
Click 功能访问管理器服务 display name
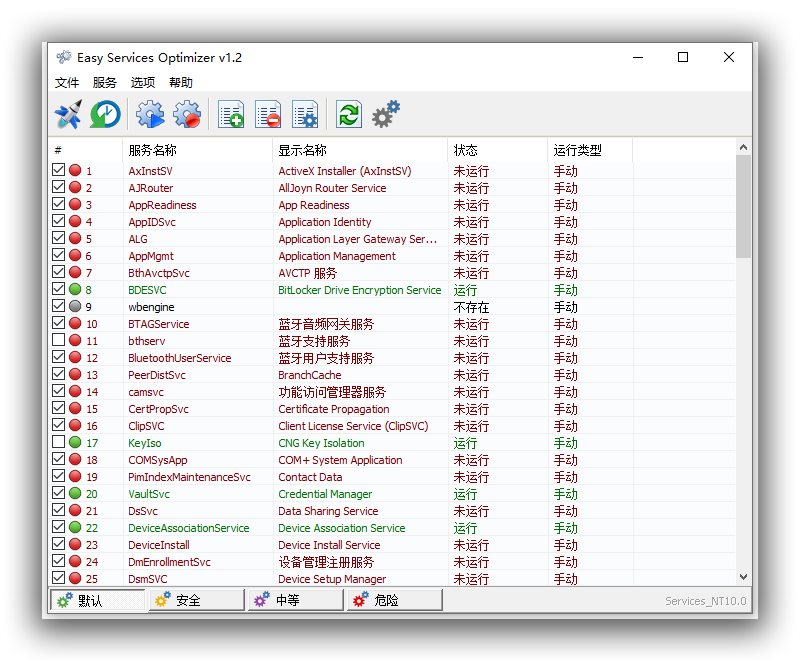click(x=332, y=392)
